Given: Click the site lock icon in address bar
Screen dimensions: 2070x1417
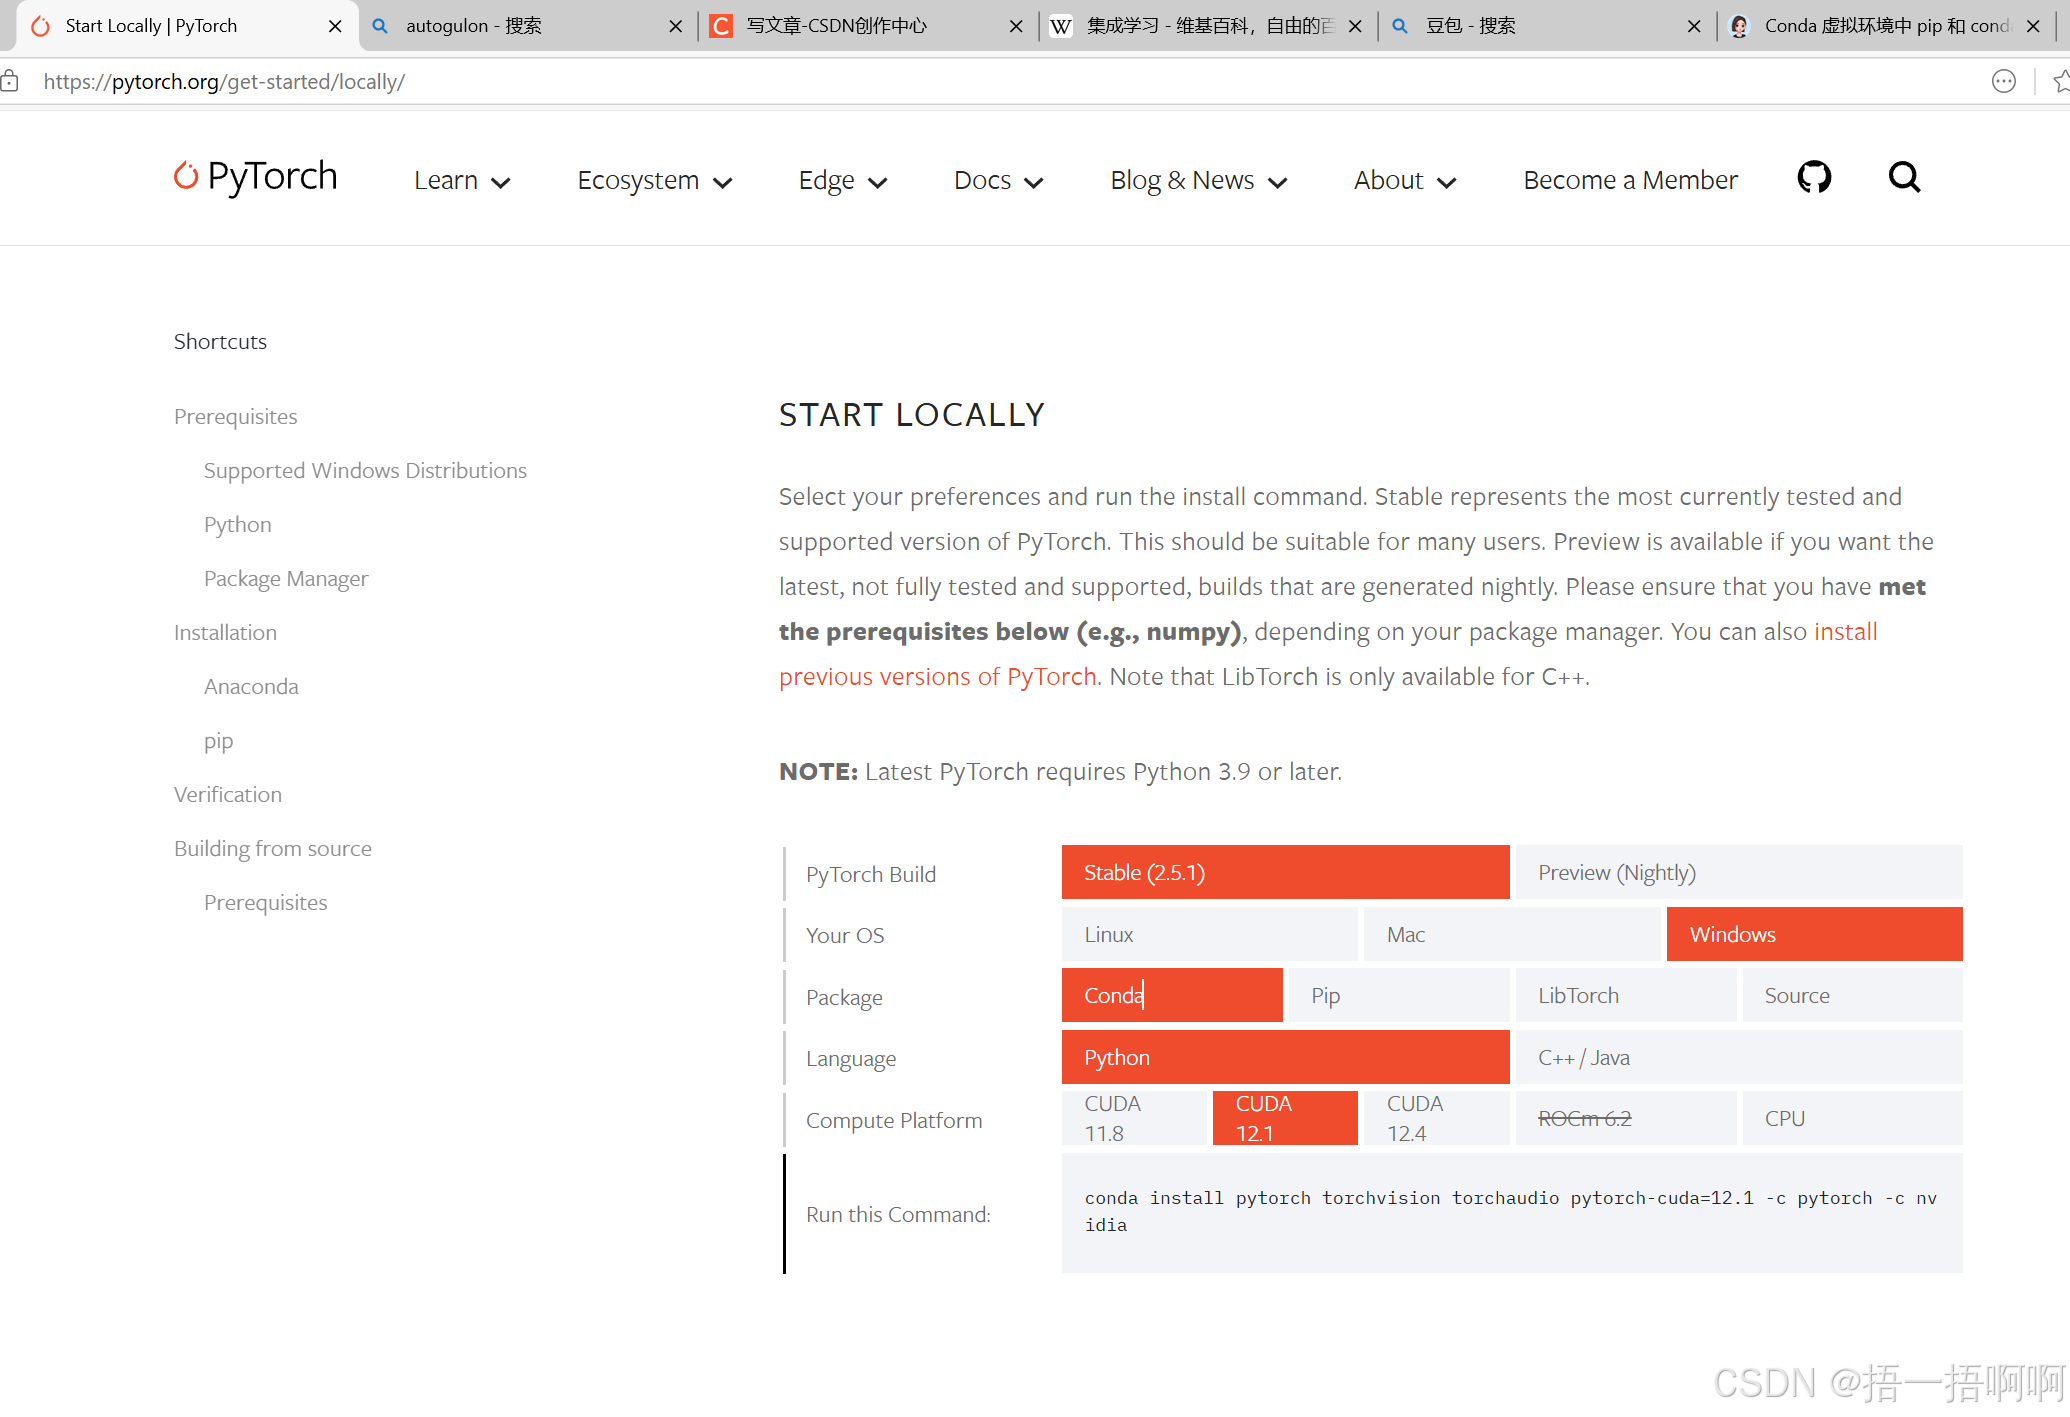Looking at the screenshot, I should 10,81.
